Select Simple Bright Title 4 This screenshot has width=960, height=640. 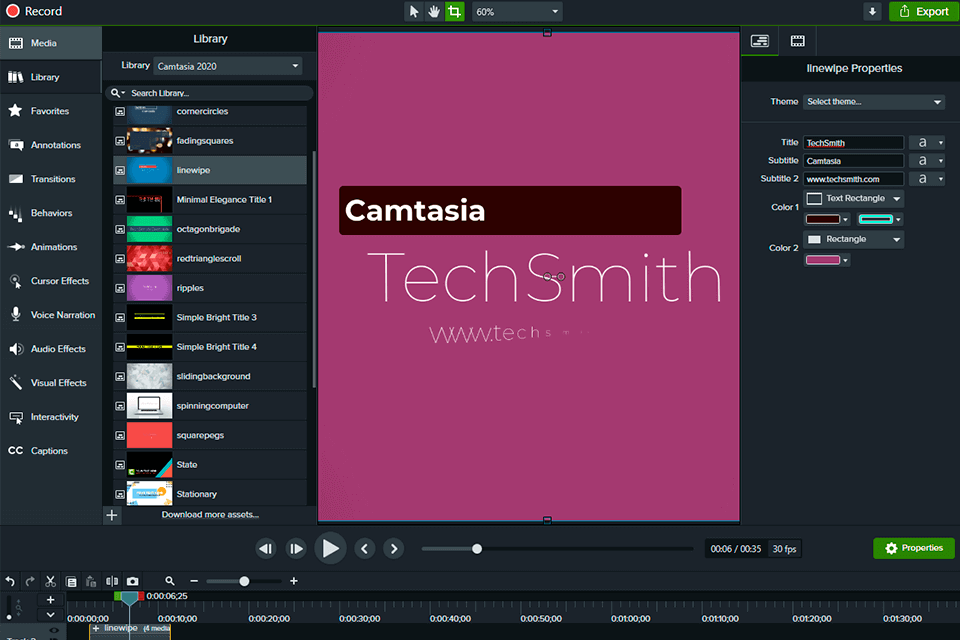click(210, 347)
